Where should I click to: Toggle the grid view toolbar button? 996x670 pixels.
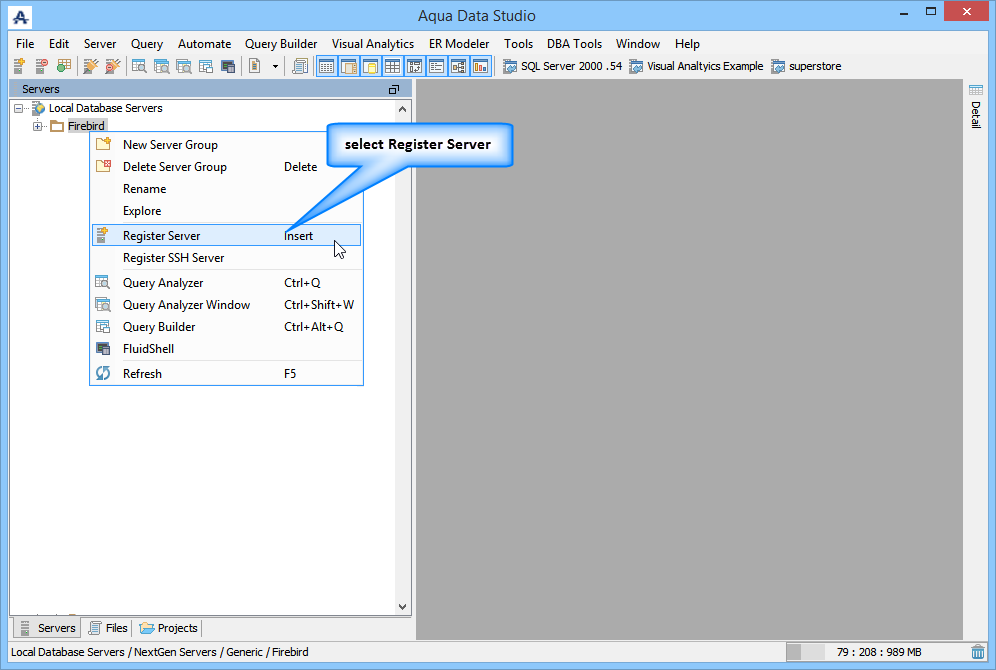tap(326, 66)
